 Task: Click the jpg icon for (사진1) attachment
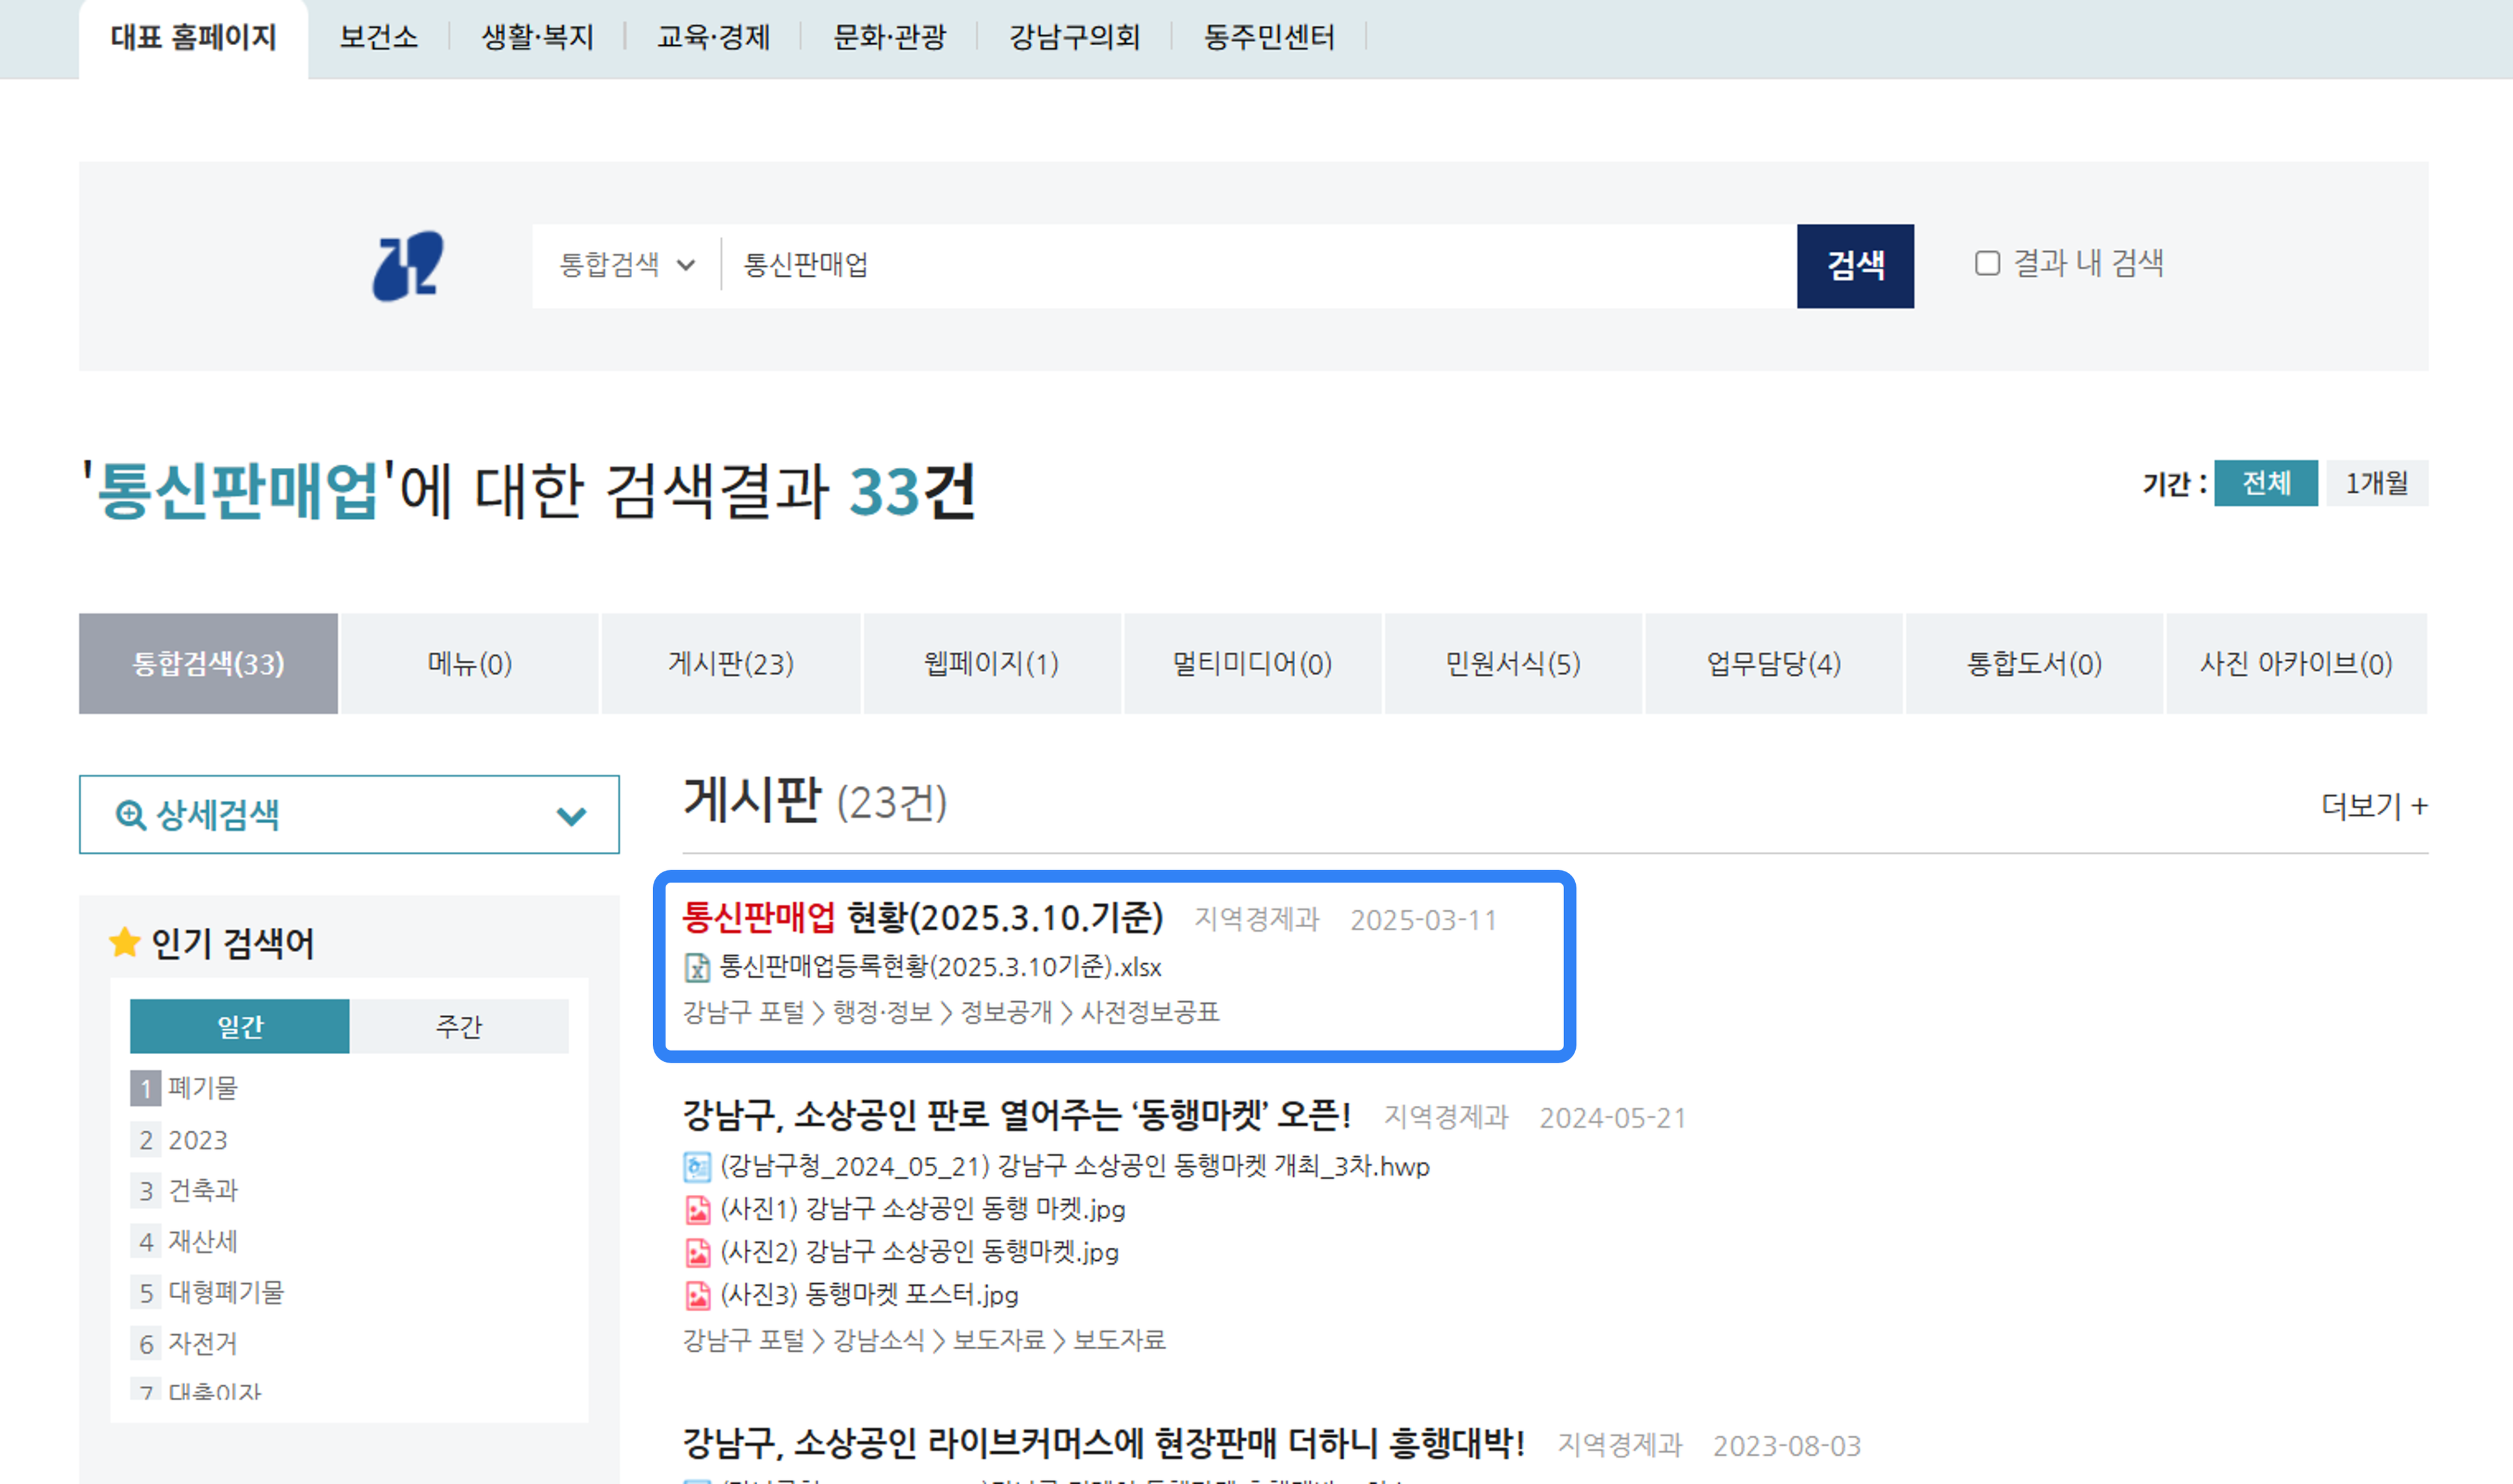click(697, 1210)
